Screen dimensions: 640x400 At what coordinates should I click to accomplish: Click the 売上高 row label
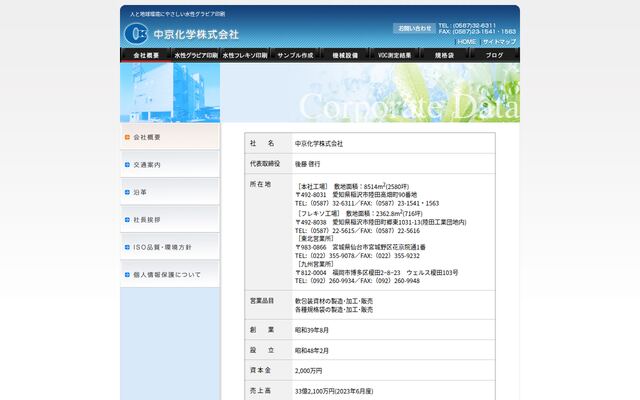tap(260, 391)
